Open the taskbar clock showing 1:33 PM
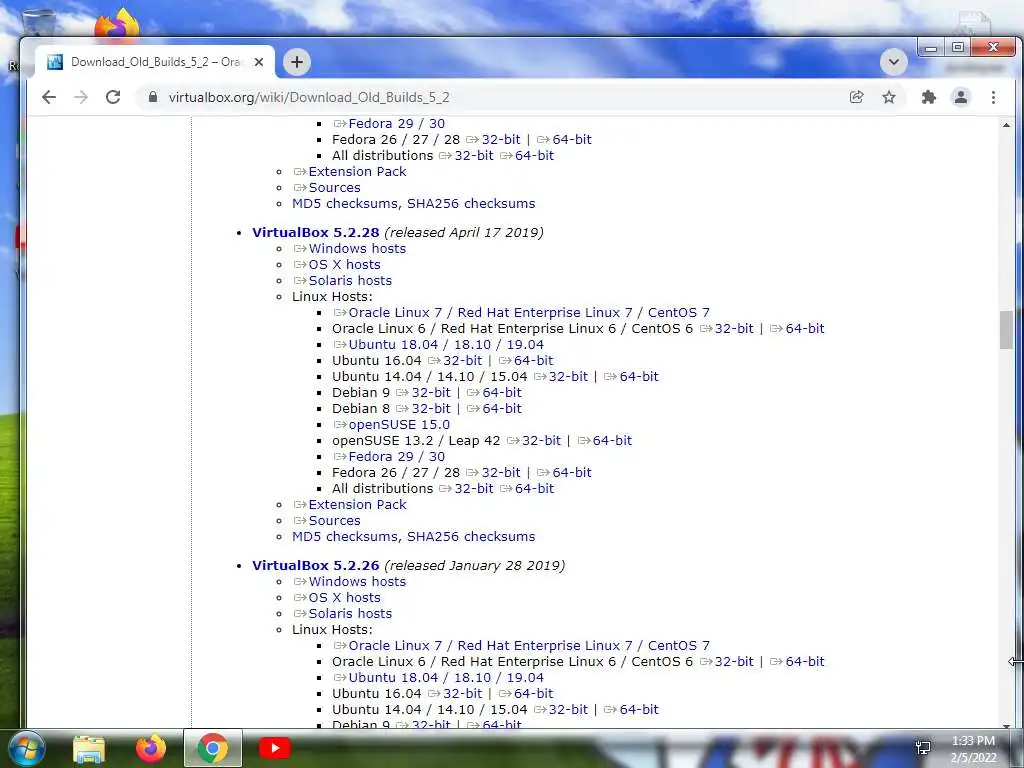Screen dimensions: 1024x768 point(973,749)
